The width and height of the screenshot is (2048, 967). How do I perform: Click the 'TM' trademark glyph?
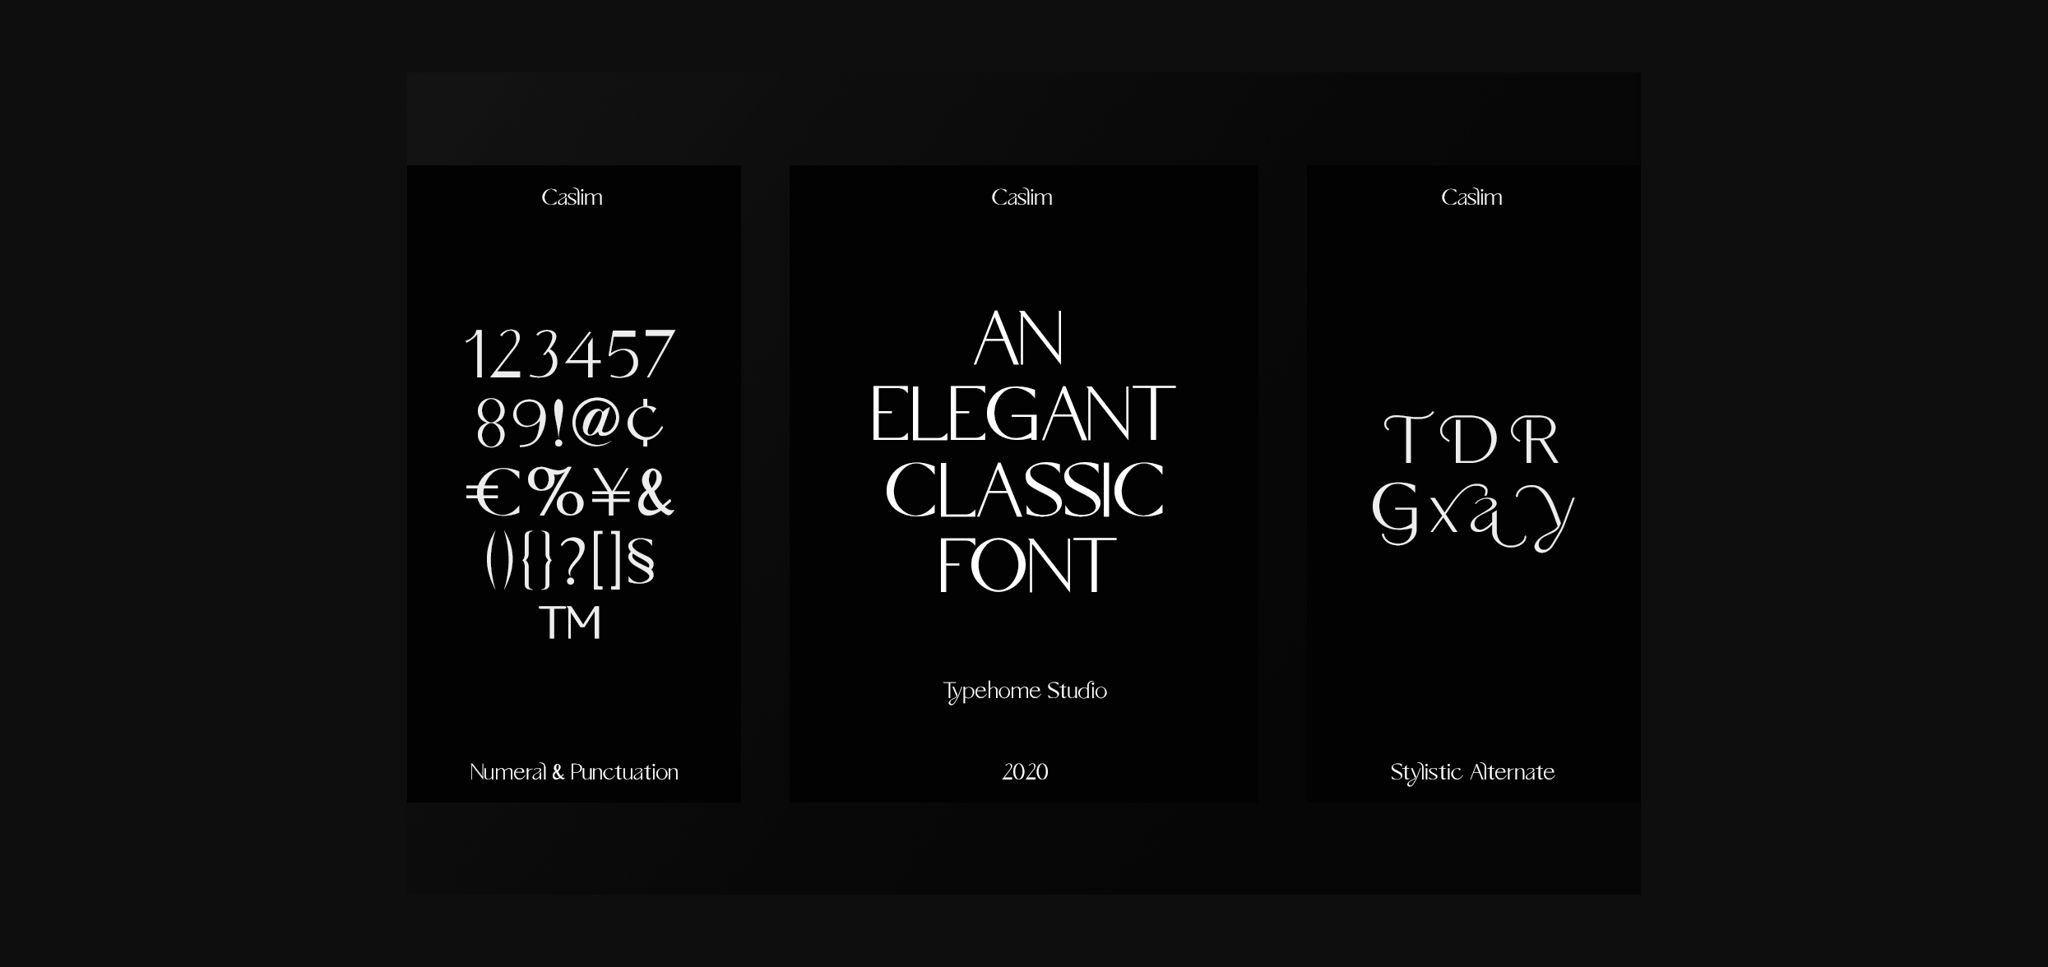click(x=570, y=623)
